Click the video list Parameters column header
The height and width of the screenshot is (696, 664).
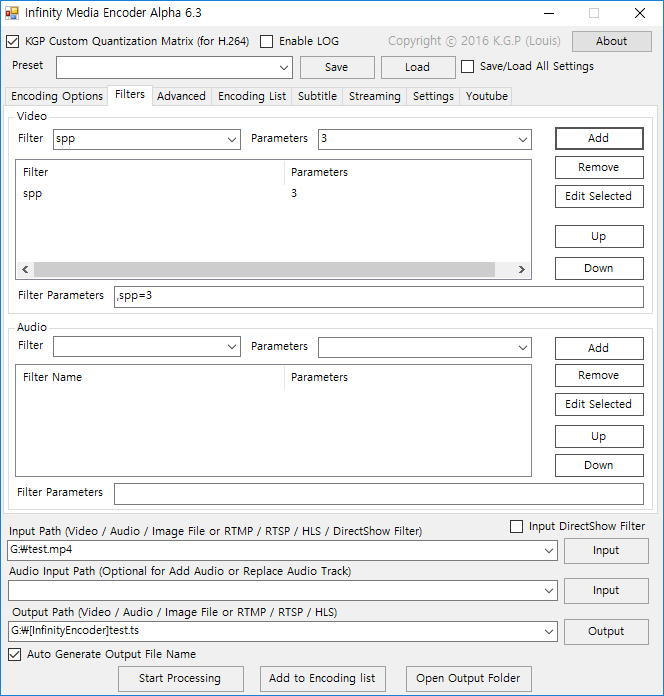407,172
